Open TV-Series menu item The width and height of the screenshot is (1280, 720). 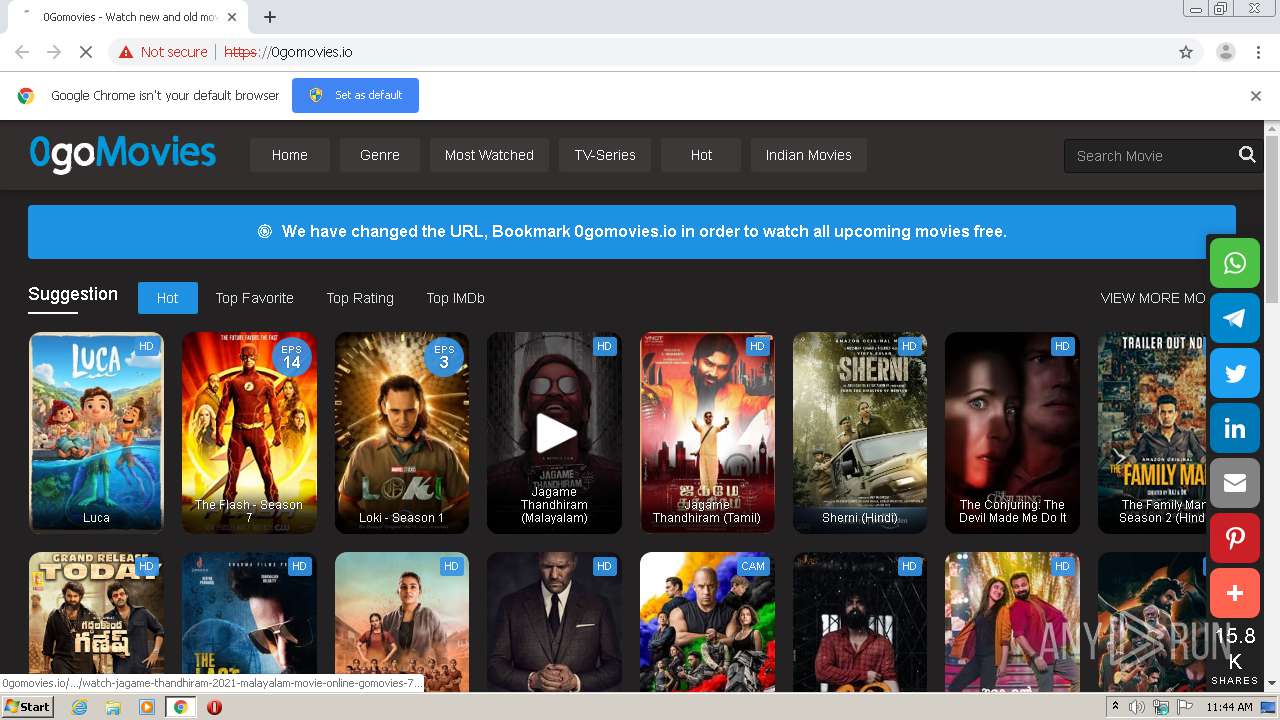point(605,155)
